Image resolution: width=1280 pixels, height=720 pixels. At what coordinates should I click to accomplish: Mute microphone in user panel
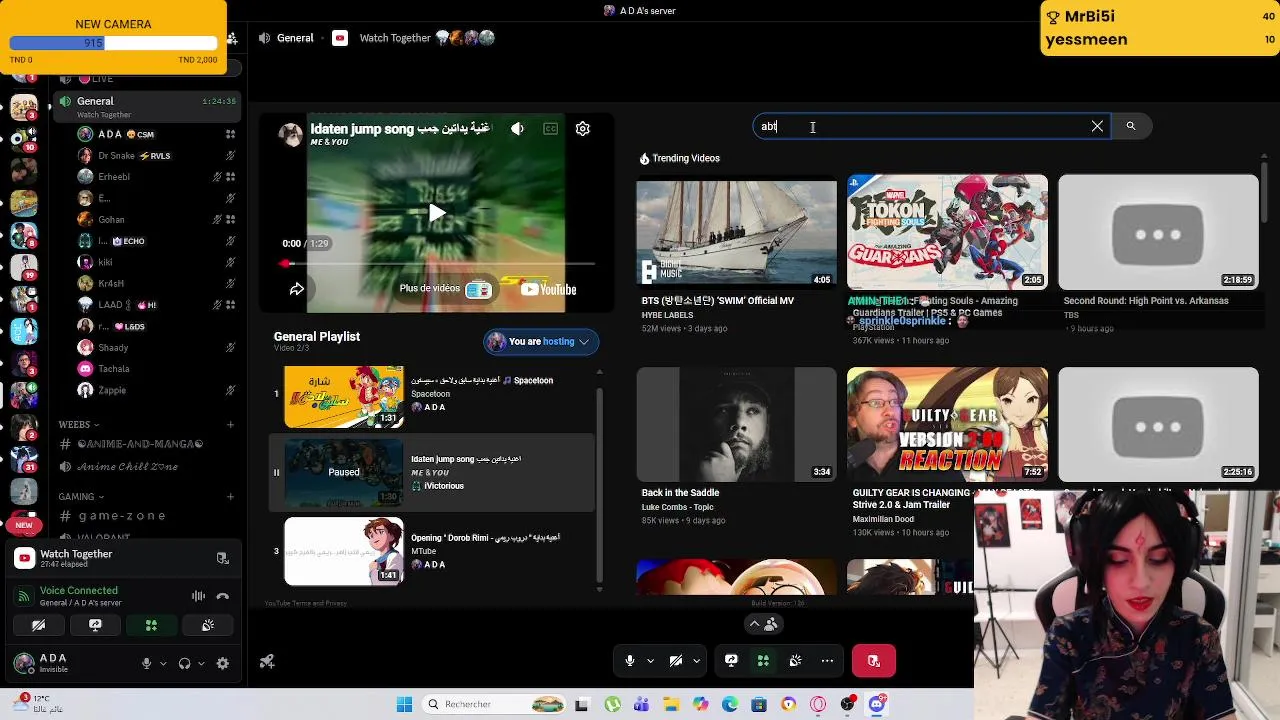(x=146, y=663)
